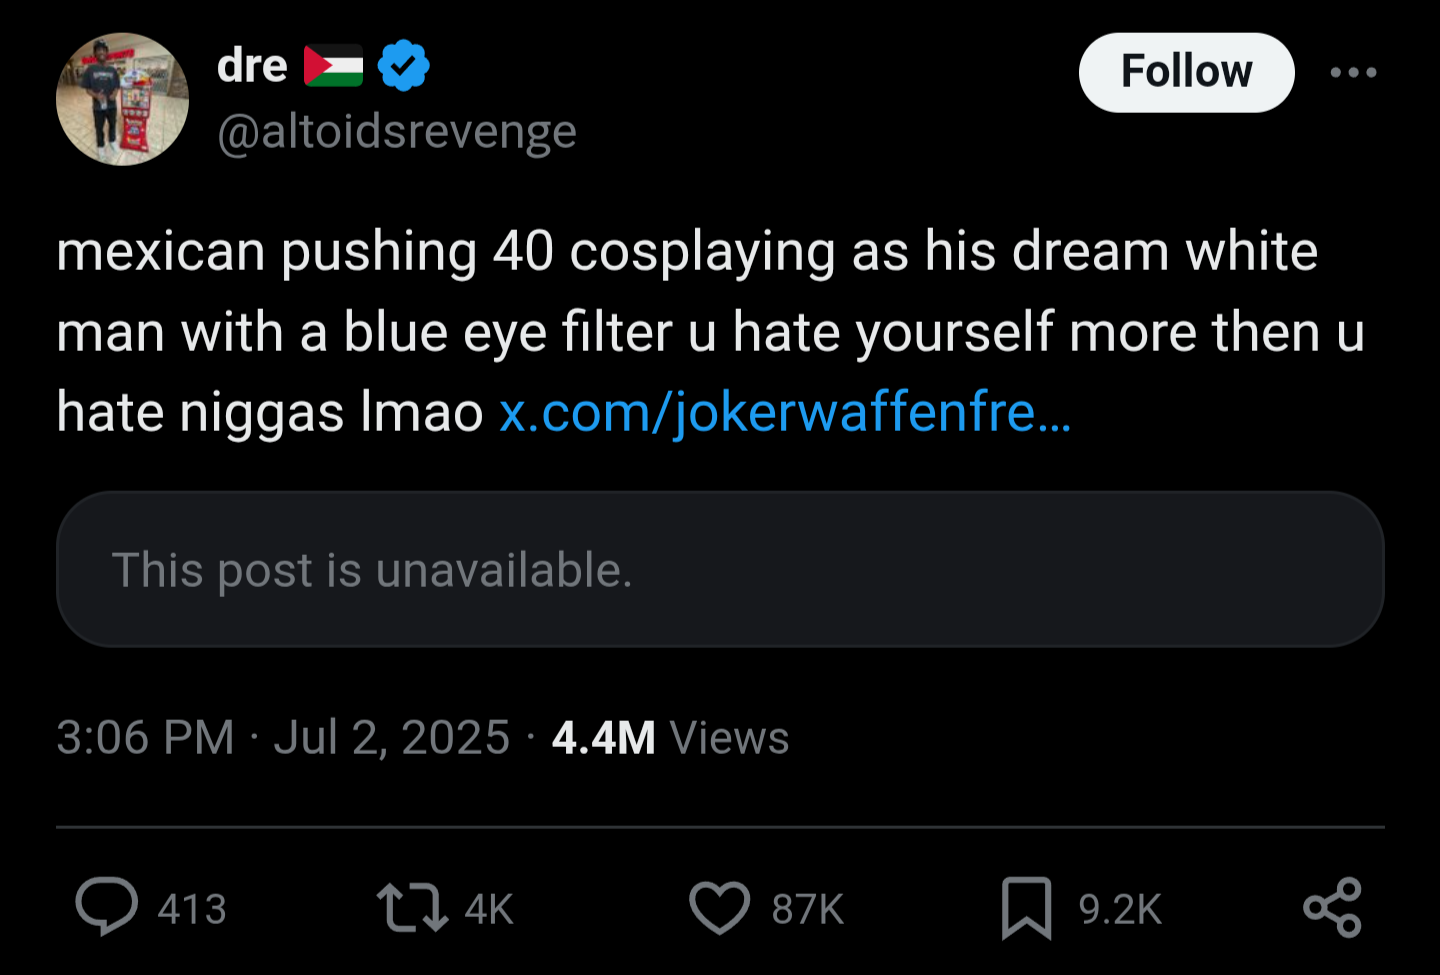Click the 87K likes count
The image size is (1440, 975).
[x=808, y=909]
